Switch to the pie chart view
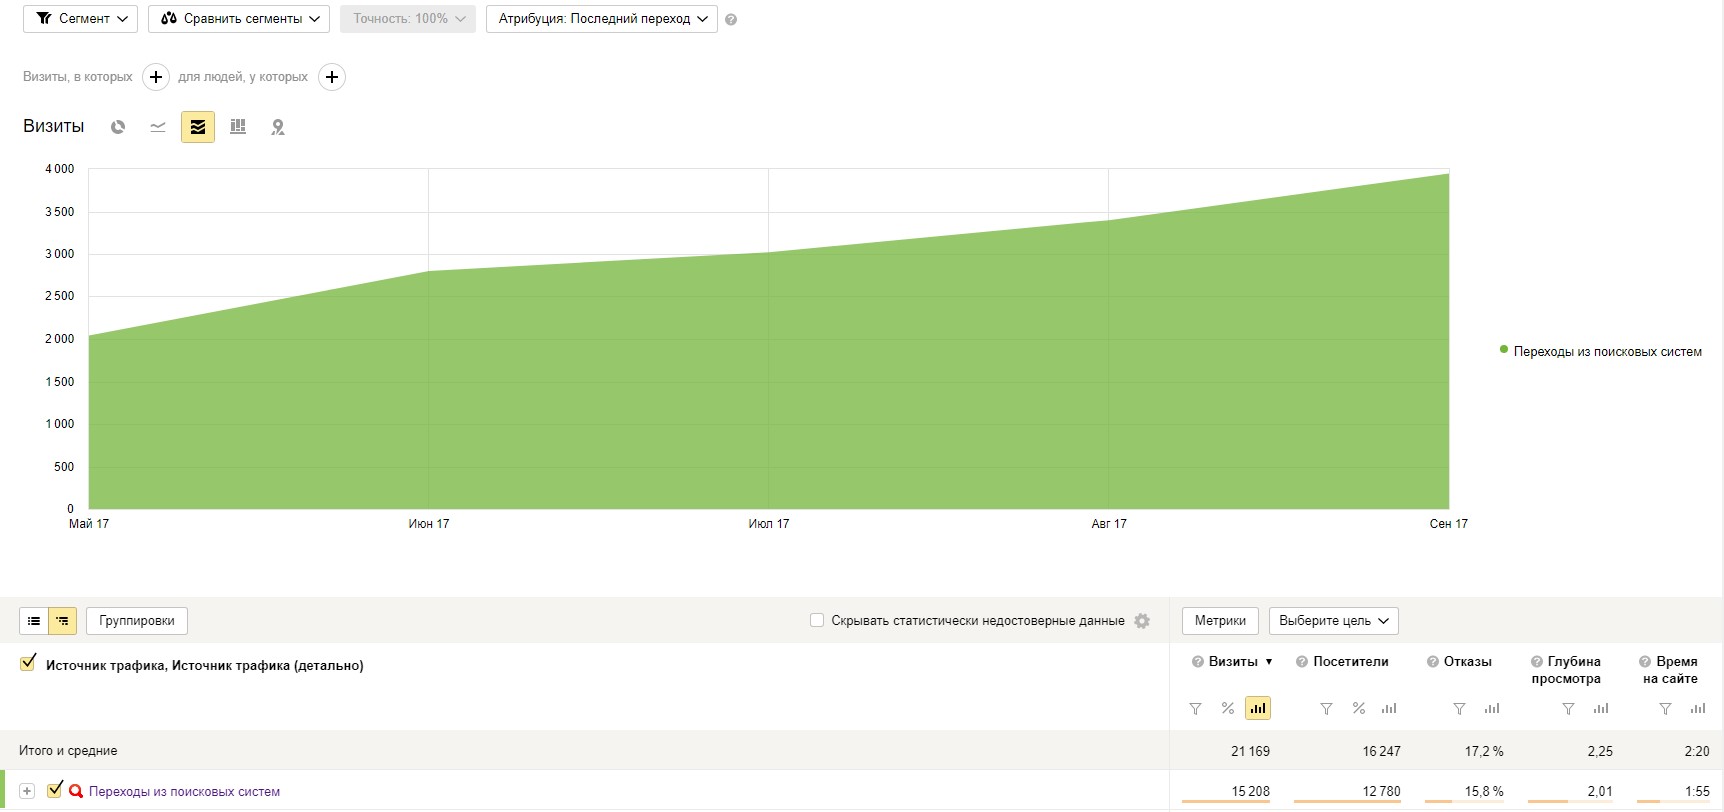This screenshot has height=812, width=1724. (118, 127)
